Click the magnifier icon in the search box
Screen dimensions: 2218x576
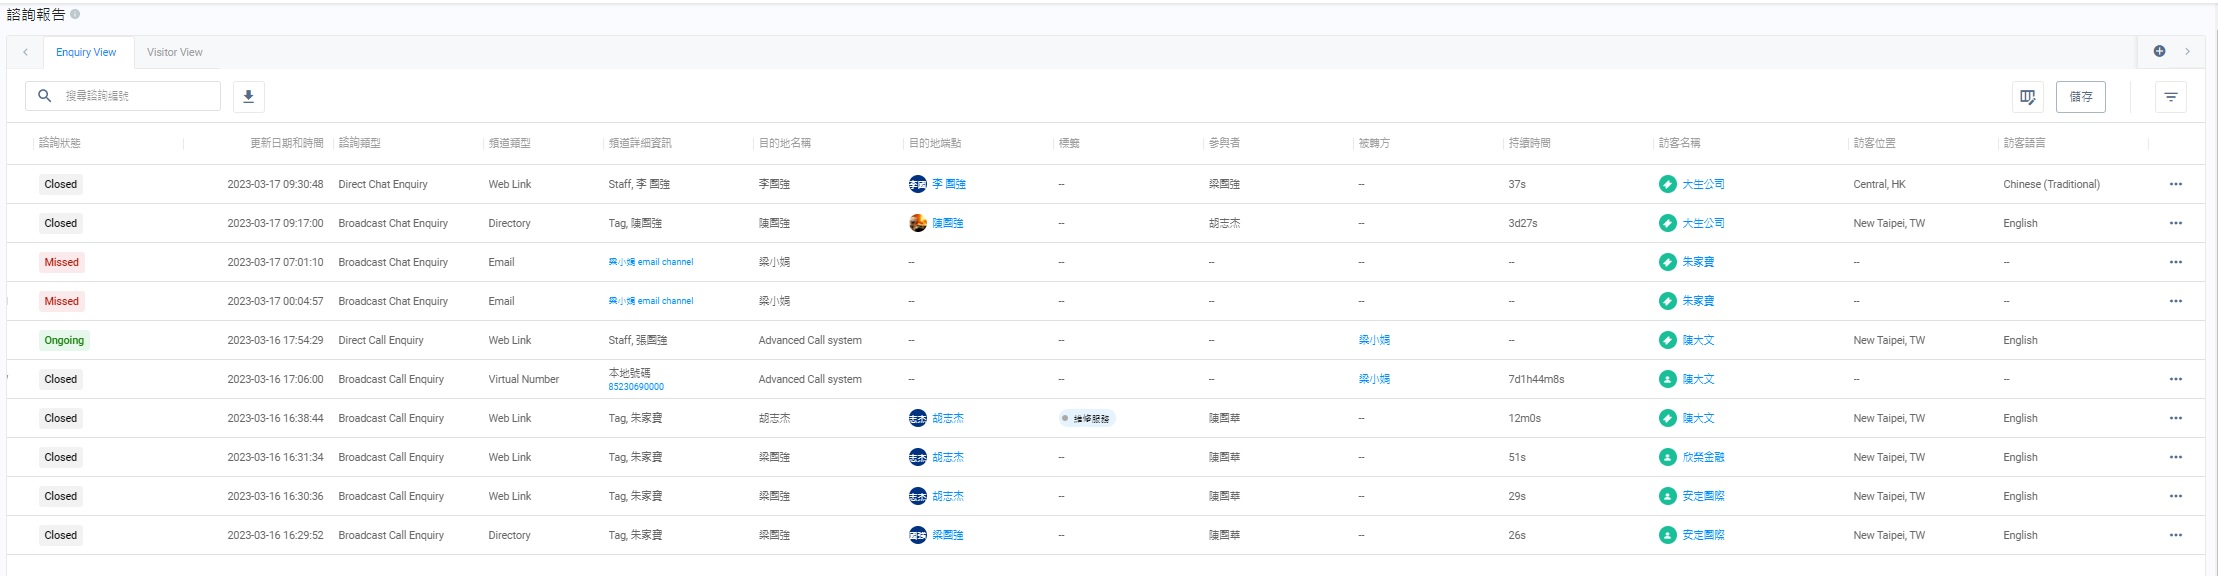(44, 96)
